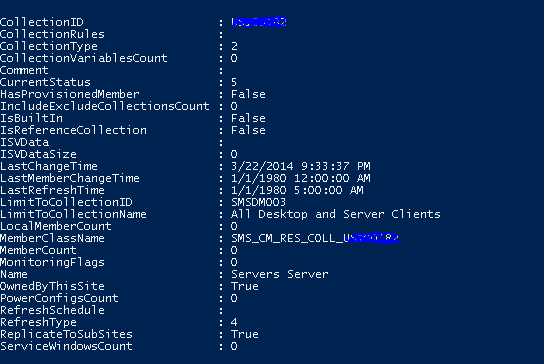Viewport: 544px width, 364px height.
Task: Click IncludeExcludeCollectionsCount label
Action: pyautogui.click(x=105, y=106)
